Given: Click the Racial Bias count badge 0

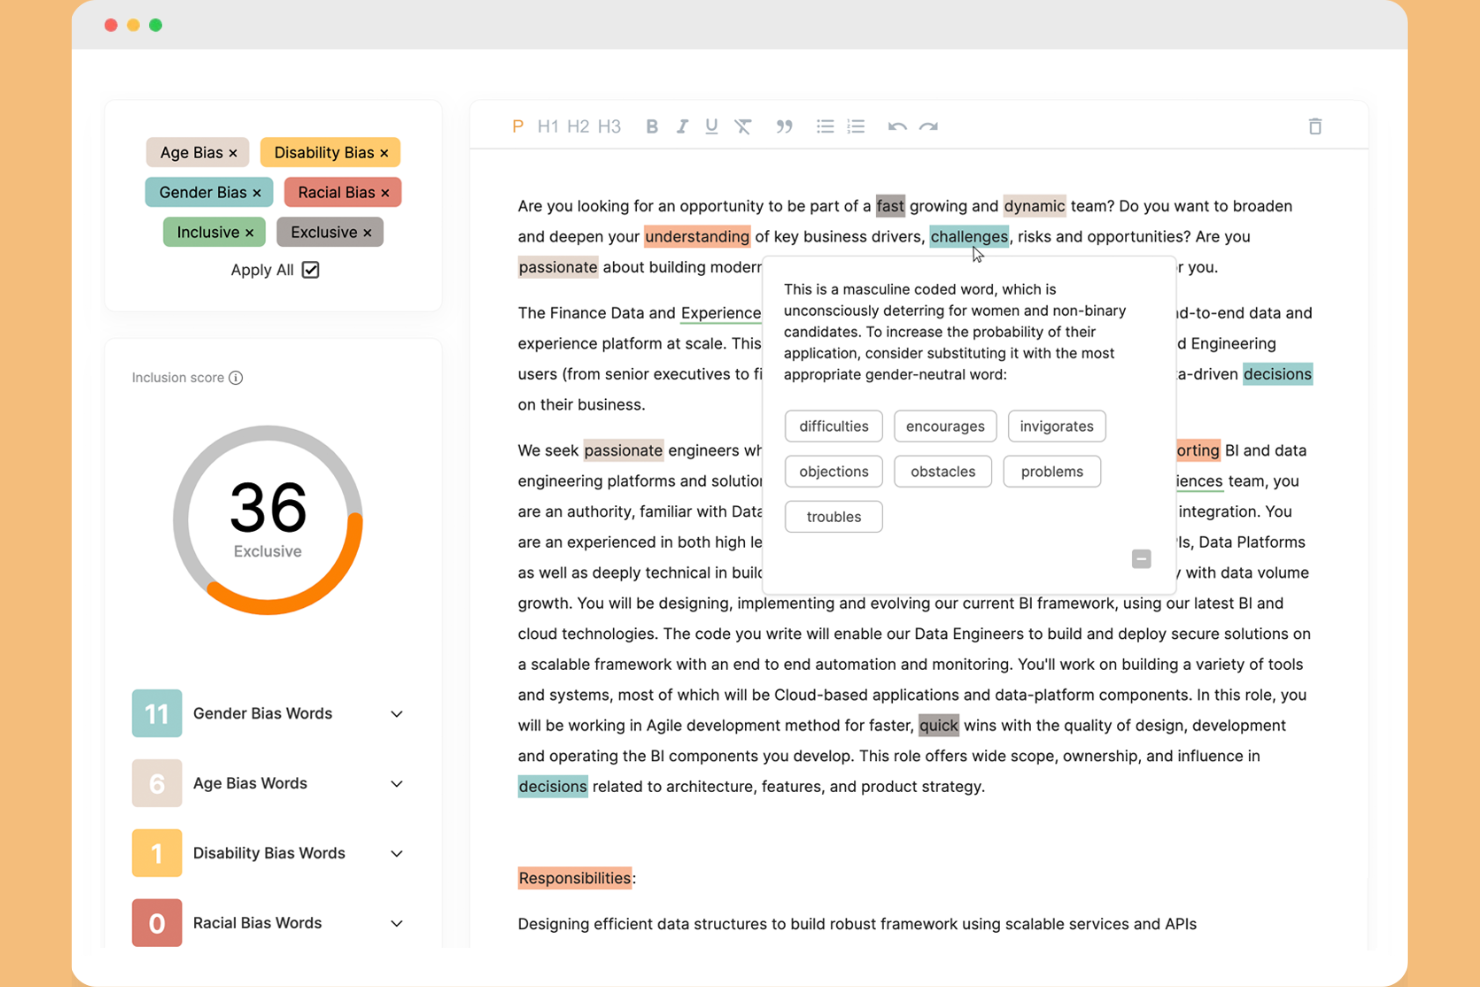Looking at the screenshot, I should (157, 923).
